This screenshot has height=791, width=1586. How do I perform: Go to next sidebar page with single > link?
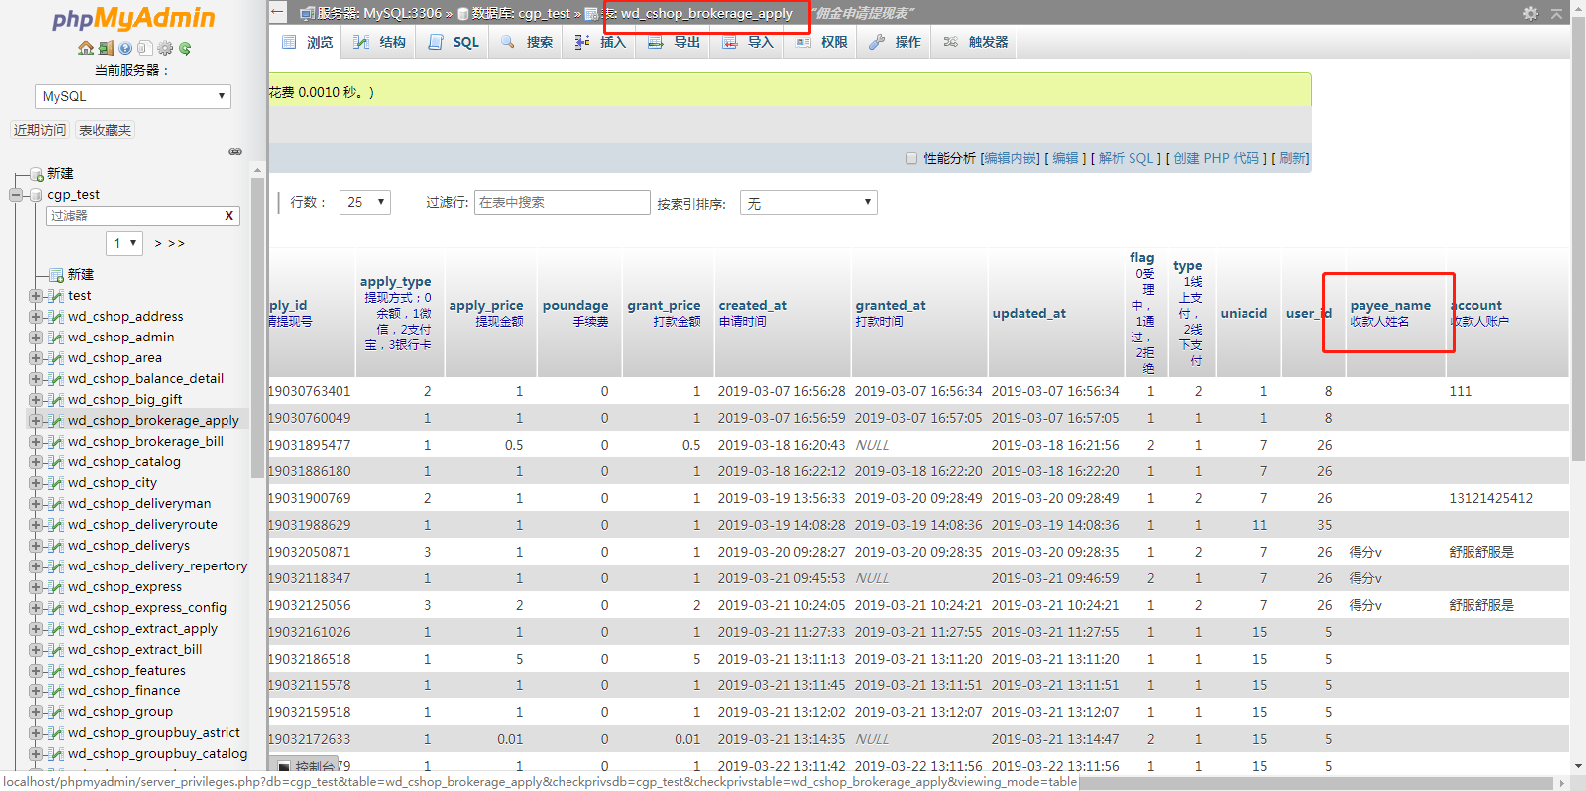click(158, 243)
